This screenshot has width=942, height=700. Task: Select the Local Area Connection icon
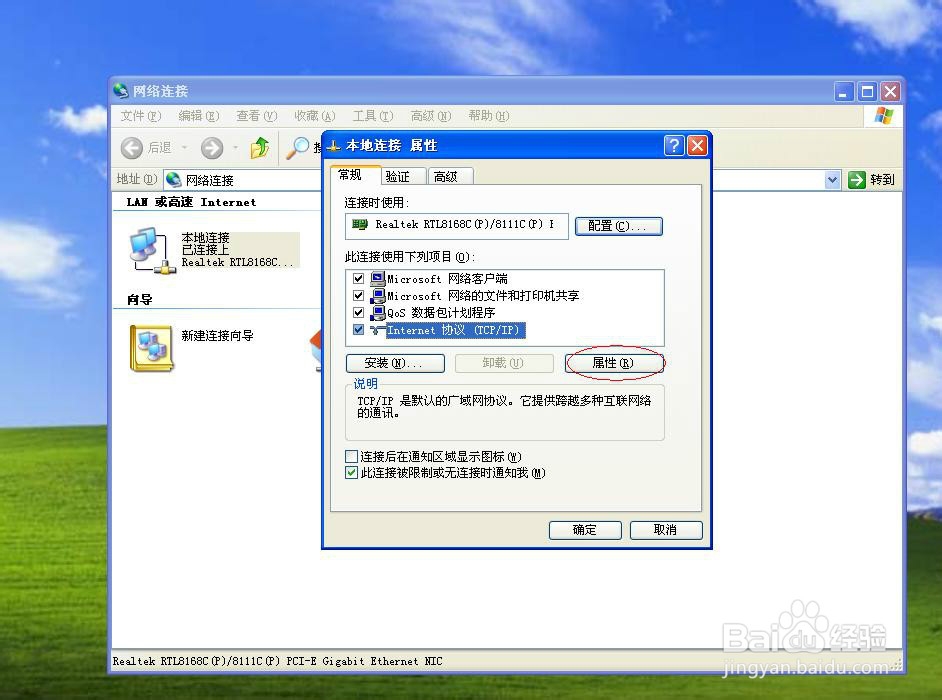click(153, 251)
